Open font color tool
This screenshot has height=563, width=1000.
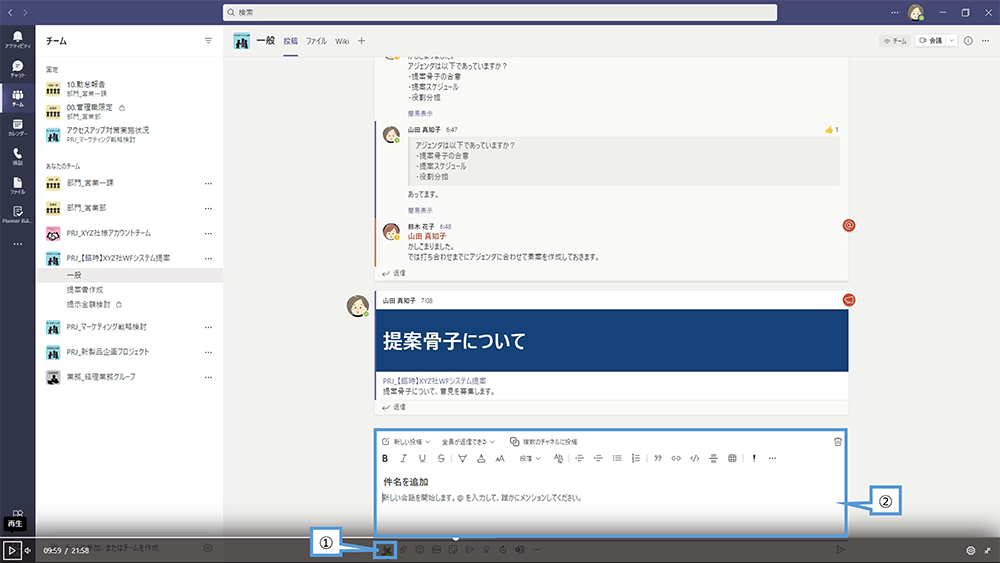[481, 458]
